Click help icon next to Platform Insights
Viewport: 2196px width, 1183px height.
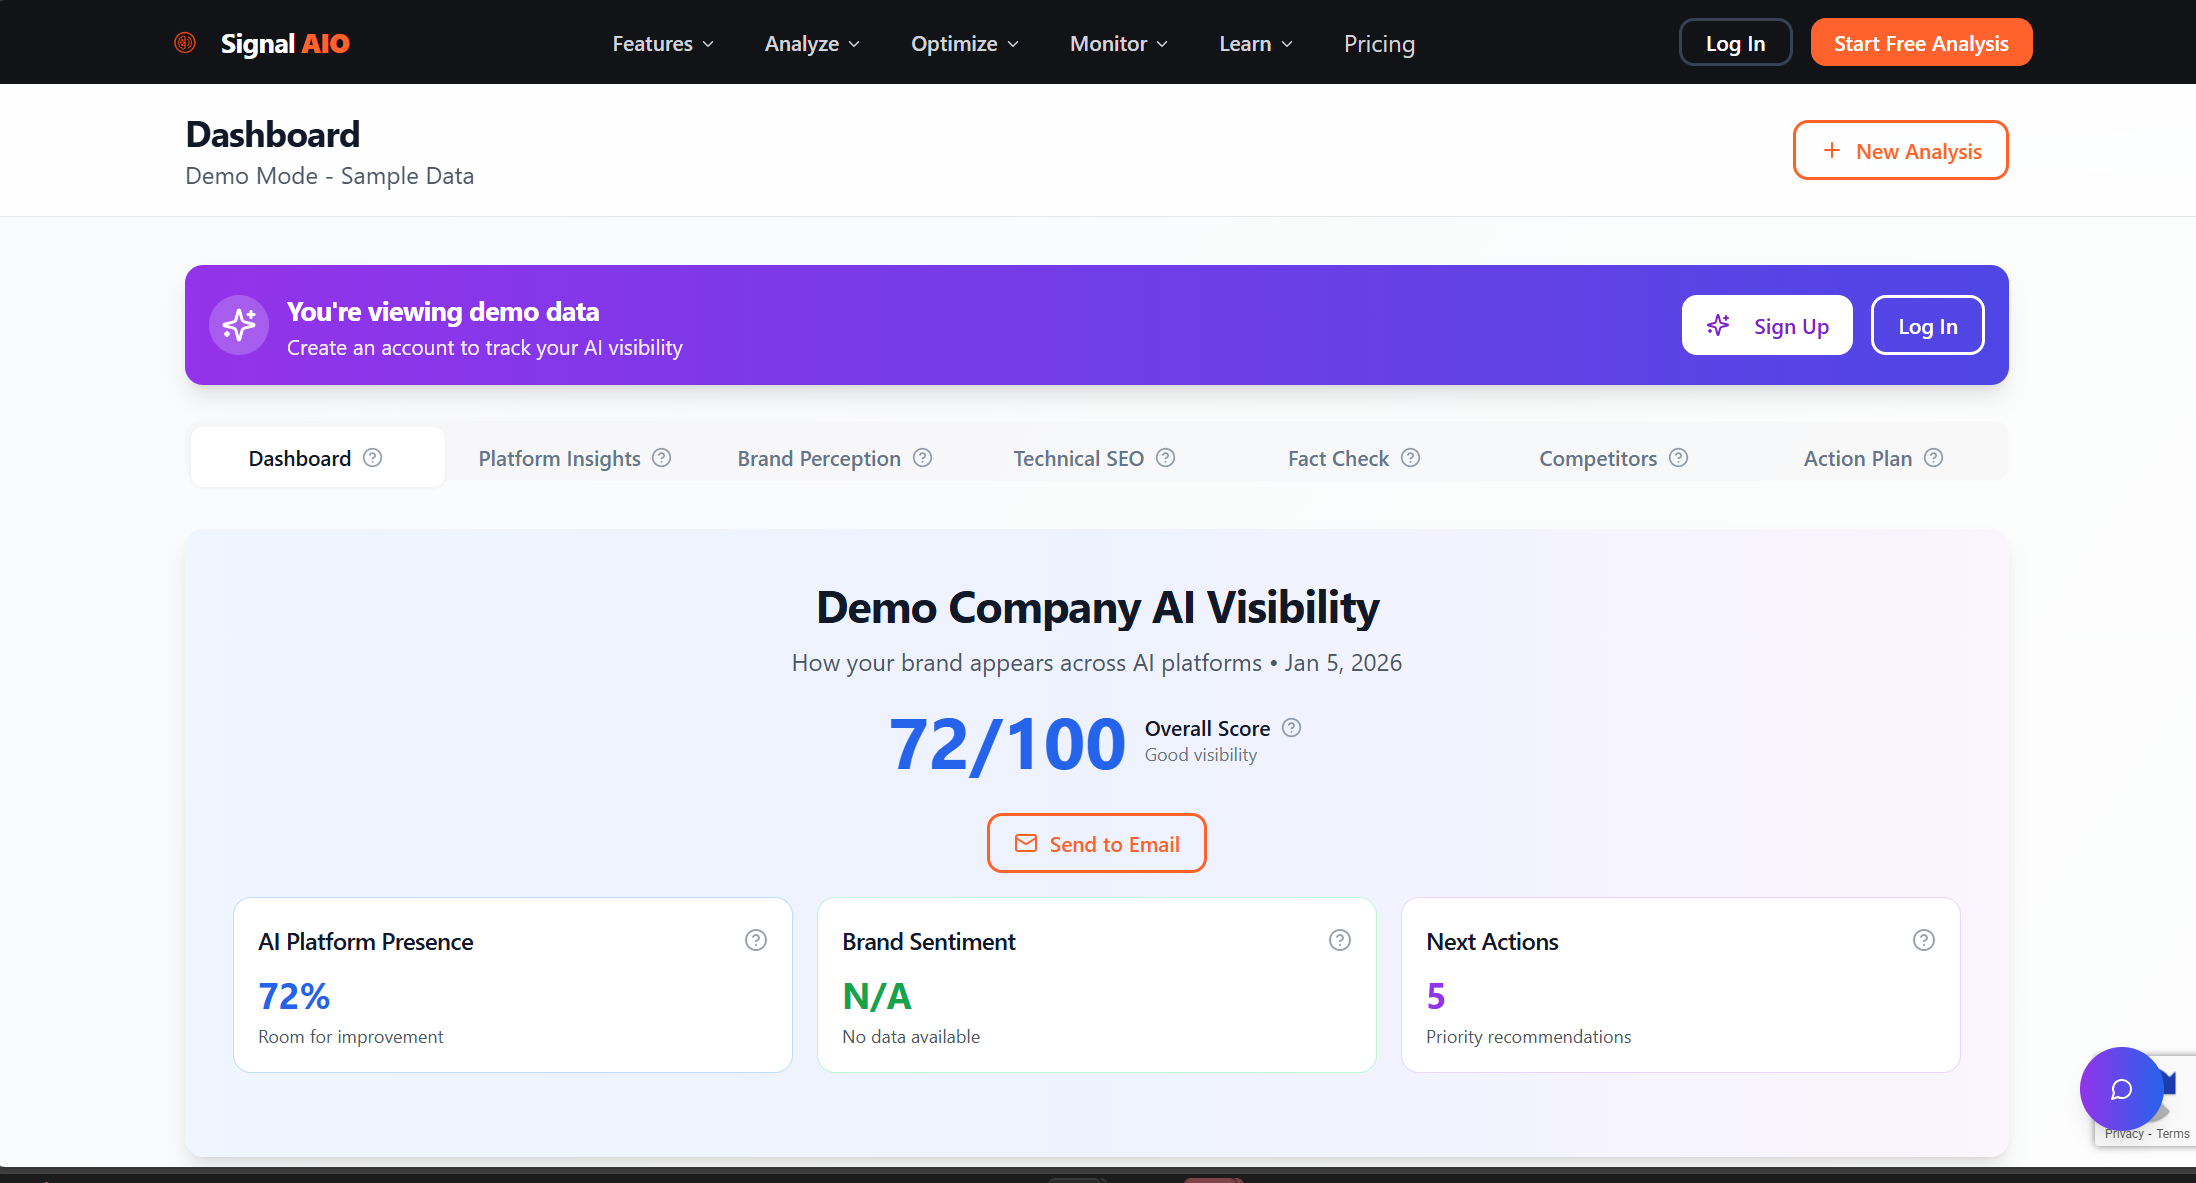coord(661,458)
